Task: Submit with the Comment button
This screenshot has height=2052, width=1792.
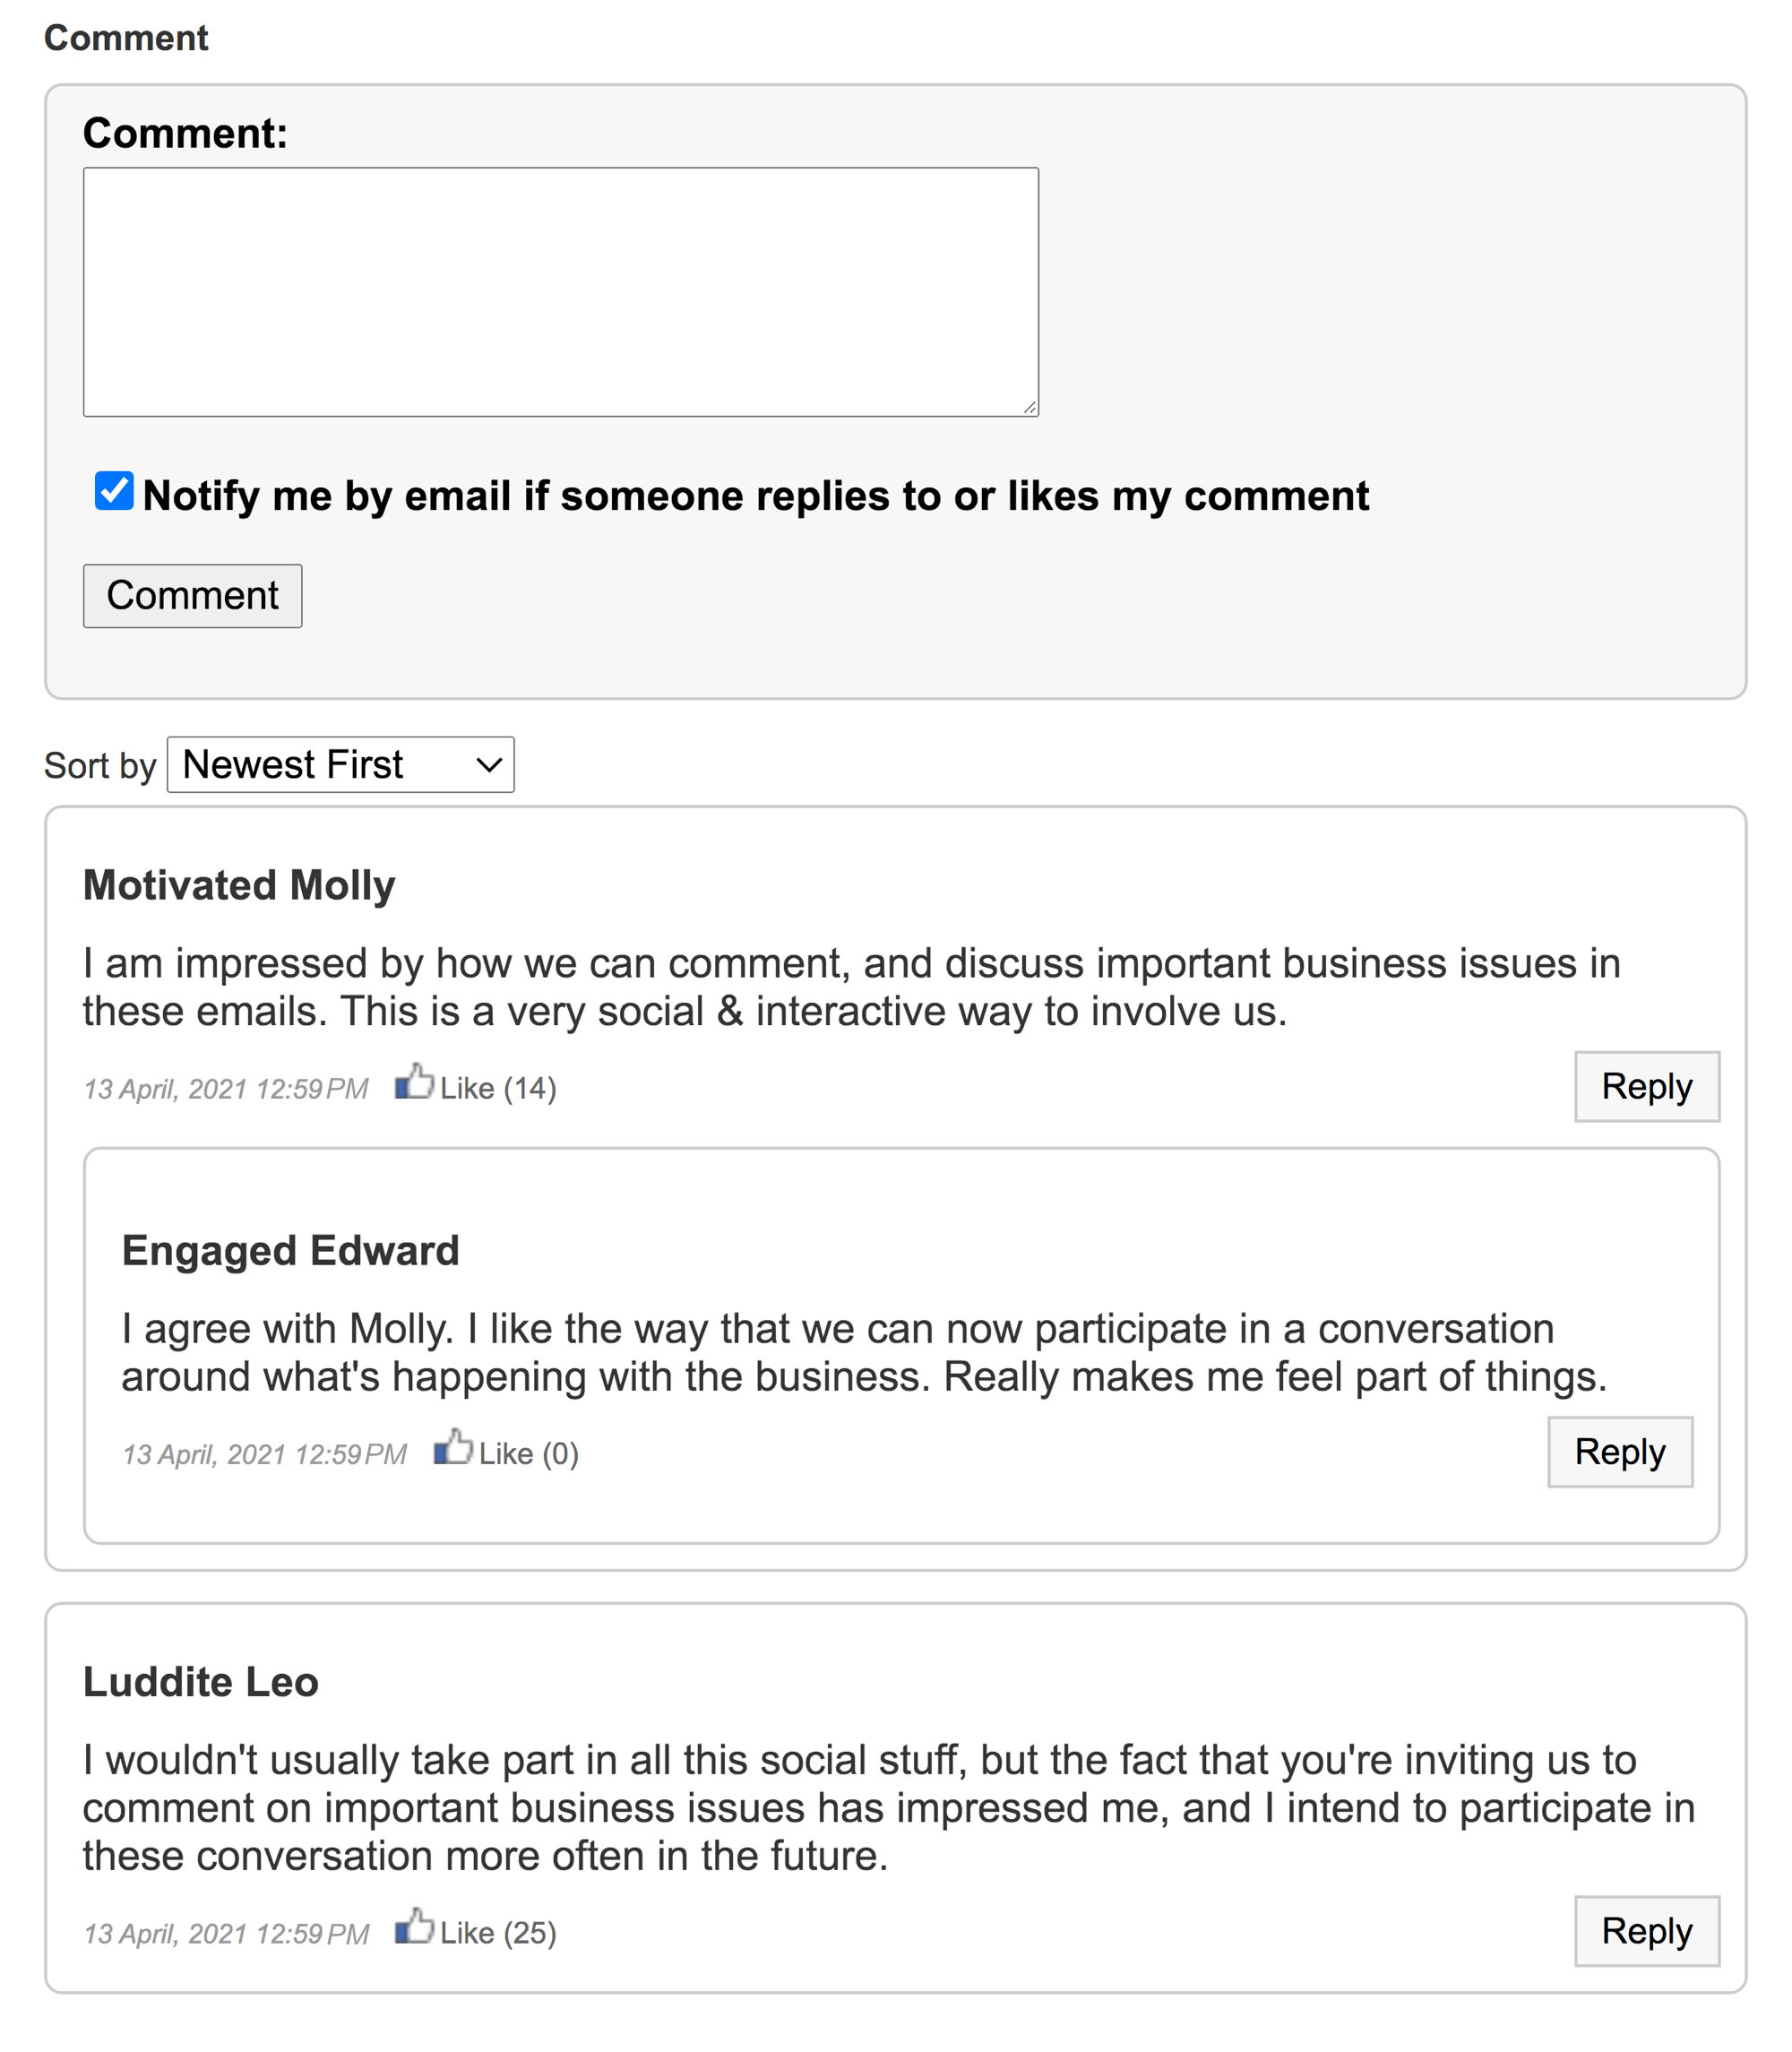Action: click(x=192, y=596)
